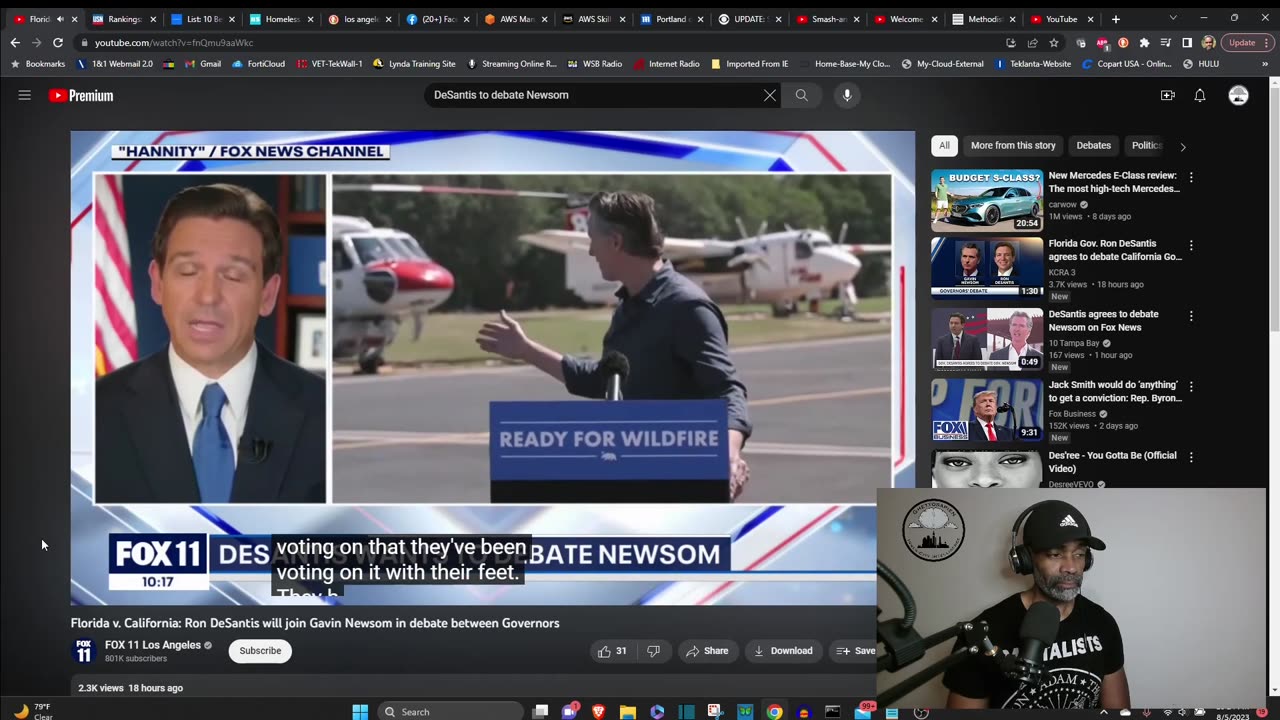Click the Share button
Image resolution: width=1280 pixels, height=720 pixels.
[x=707, y=651]
